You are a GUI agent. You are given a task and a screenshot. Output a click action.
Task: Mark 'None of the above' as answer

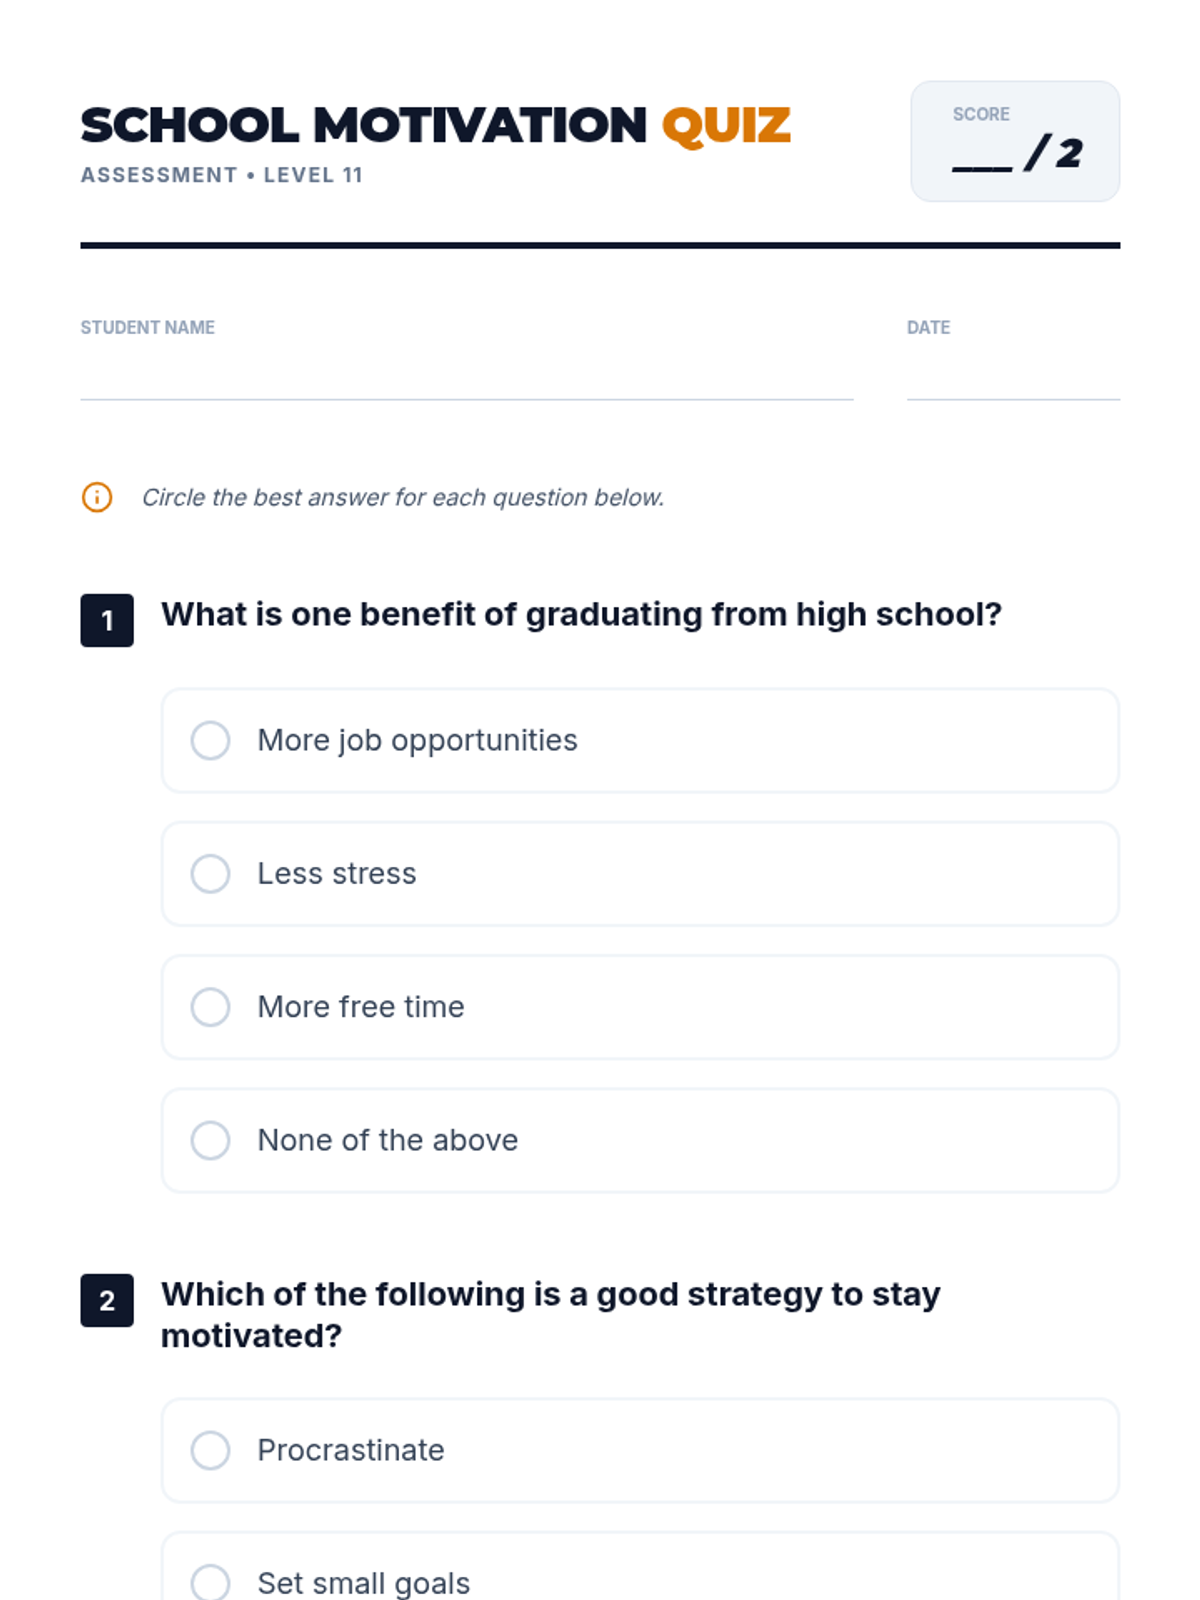(211, 1140)
